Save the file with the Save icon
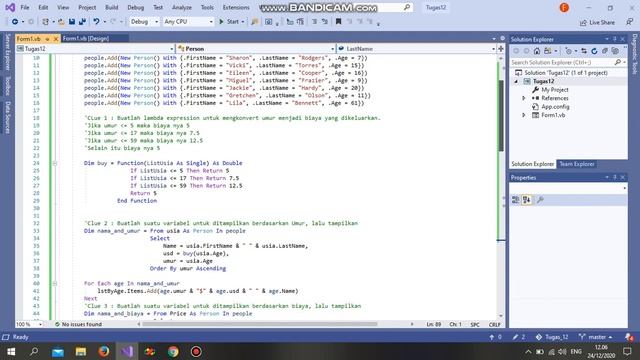640x360 pixels. point(72,22)
